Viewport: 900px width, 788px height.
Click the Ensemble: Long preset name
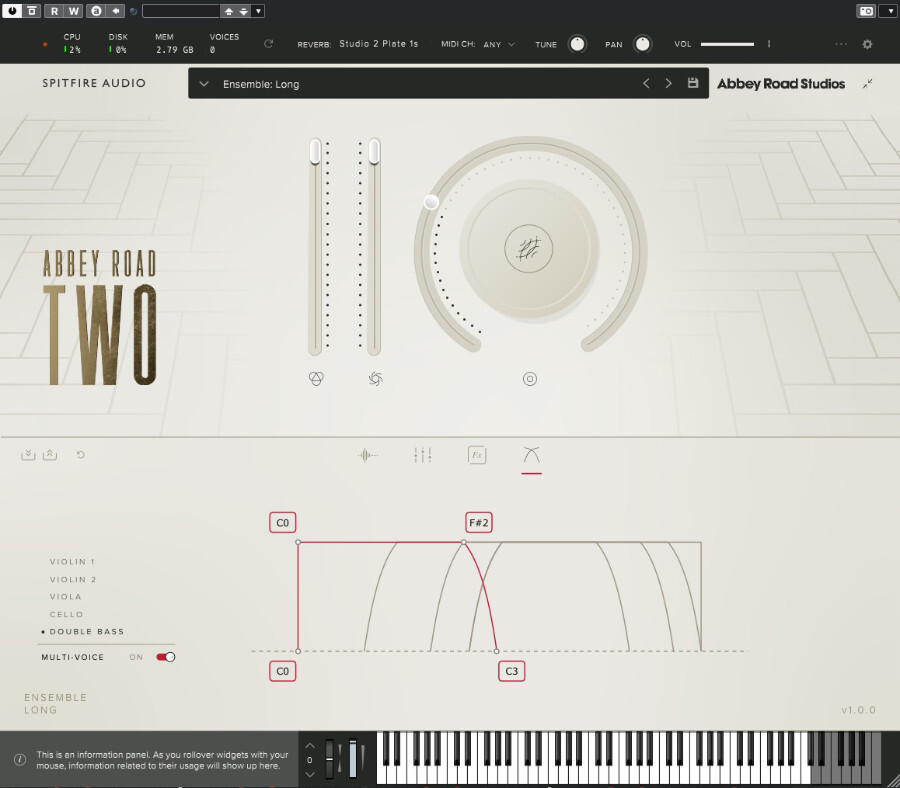pos(261,84)
